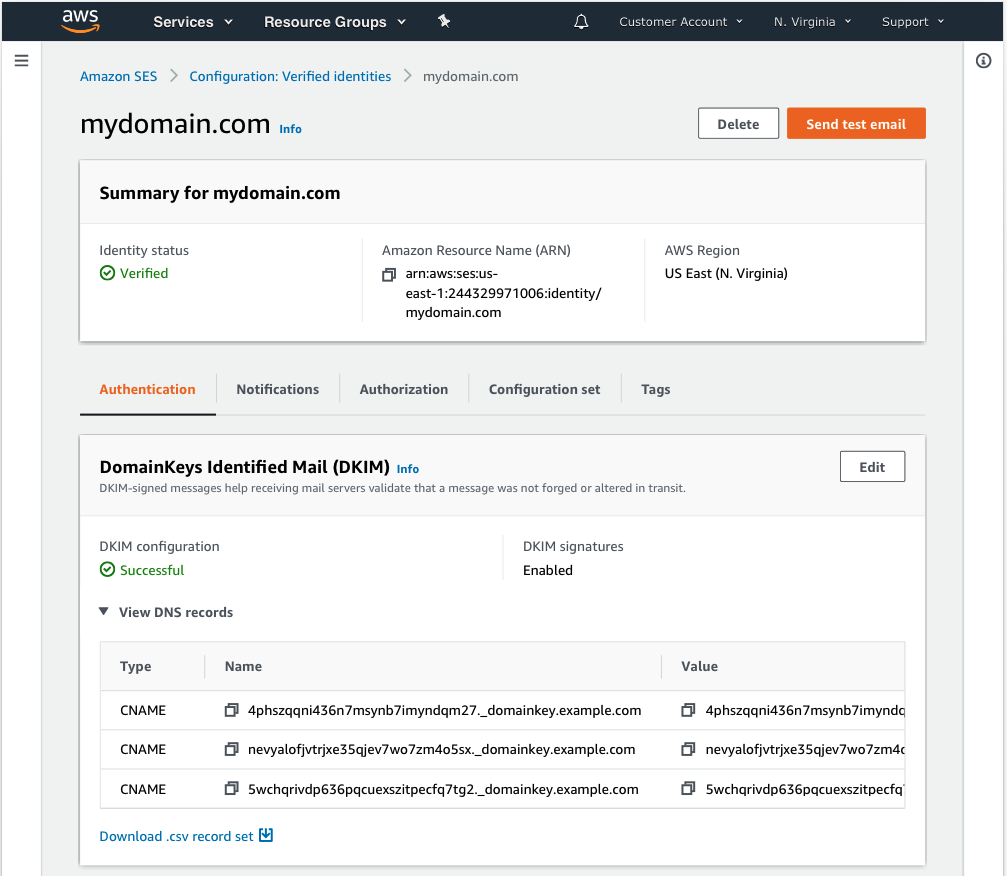Copy name of nevyalofjvtrjxe CNAME record

[x=231, y=749]
